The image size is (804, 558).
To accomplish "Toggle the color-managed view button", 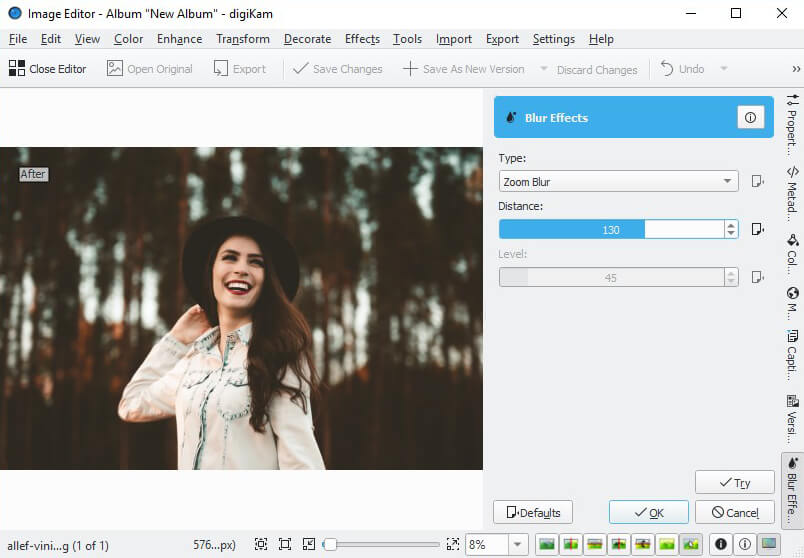I will (768, 544).
